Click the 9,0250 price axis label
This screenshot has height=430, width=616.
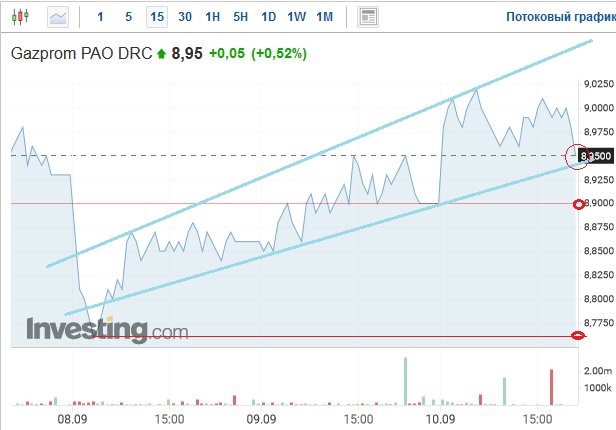[599, 84]
